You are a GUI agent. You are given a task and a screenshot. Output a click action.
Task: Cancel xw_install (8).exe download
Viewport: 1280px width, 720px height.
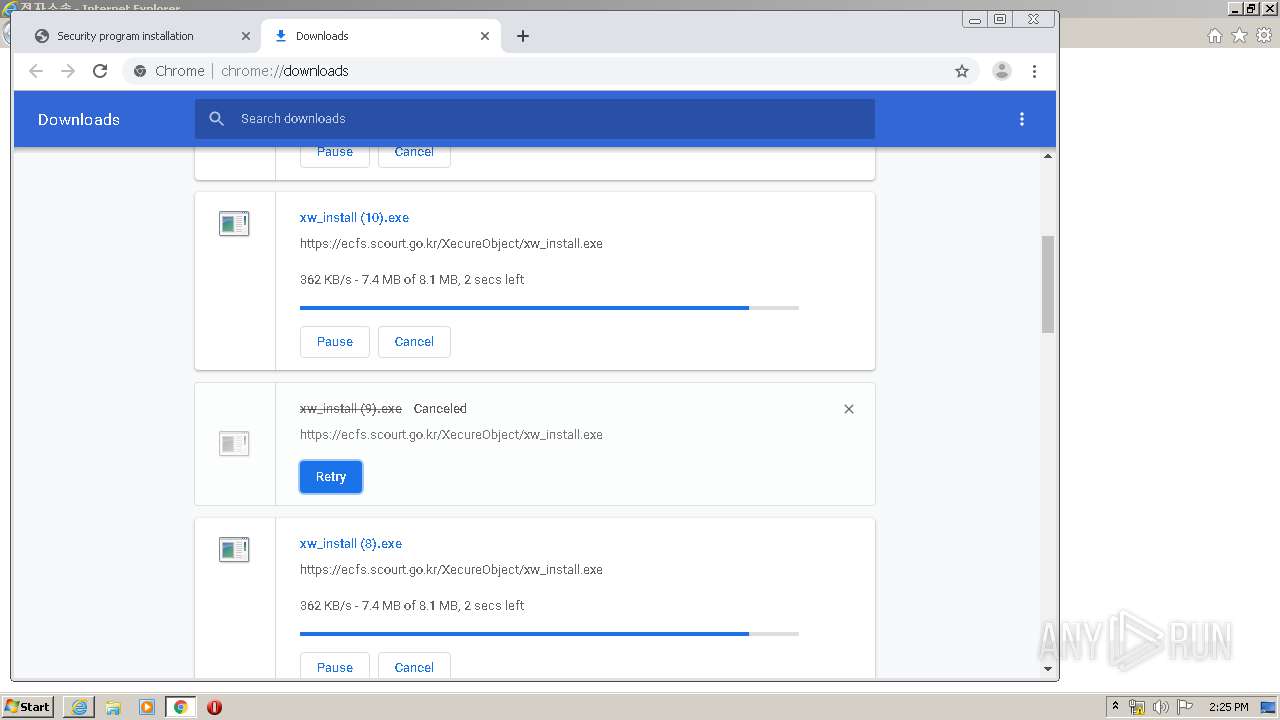click(x=414, y=667)
